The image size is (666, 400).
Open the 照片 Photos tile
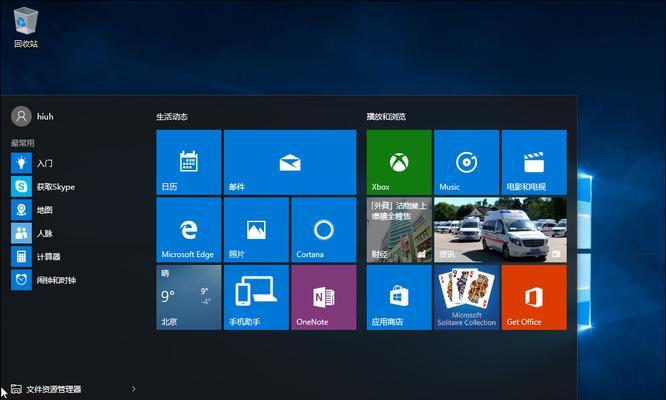click(x=256, y=230)
